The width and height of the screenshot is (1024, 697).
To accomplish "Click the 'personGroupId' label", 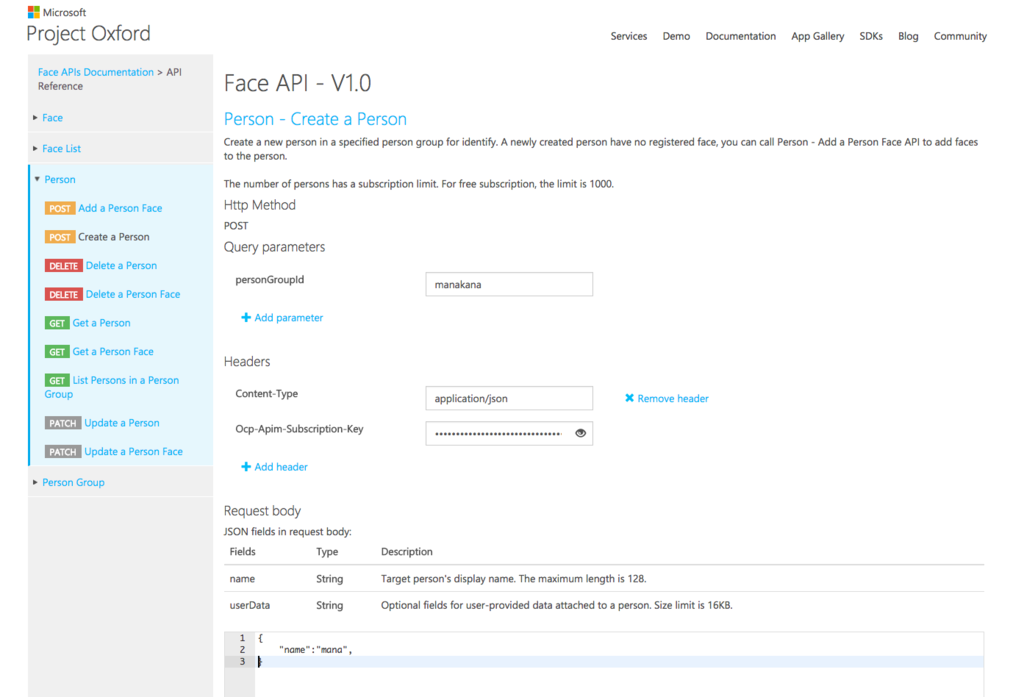I will pyautogui.click(x=269, y=280).
